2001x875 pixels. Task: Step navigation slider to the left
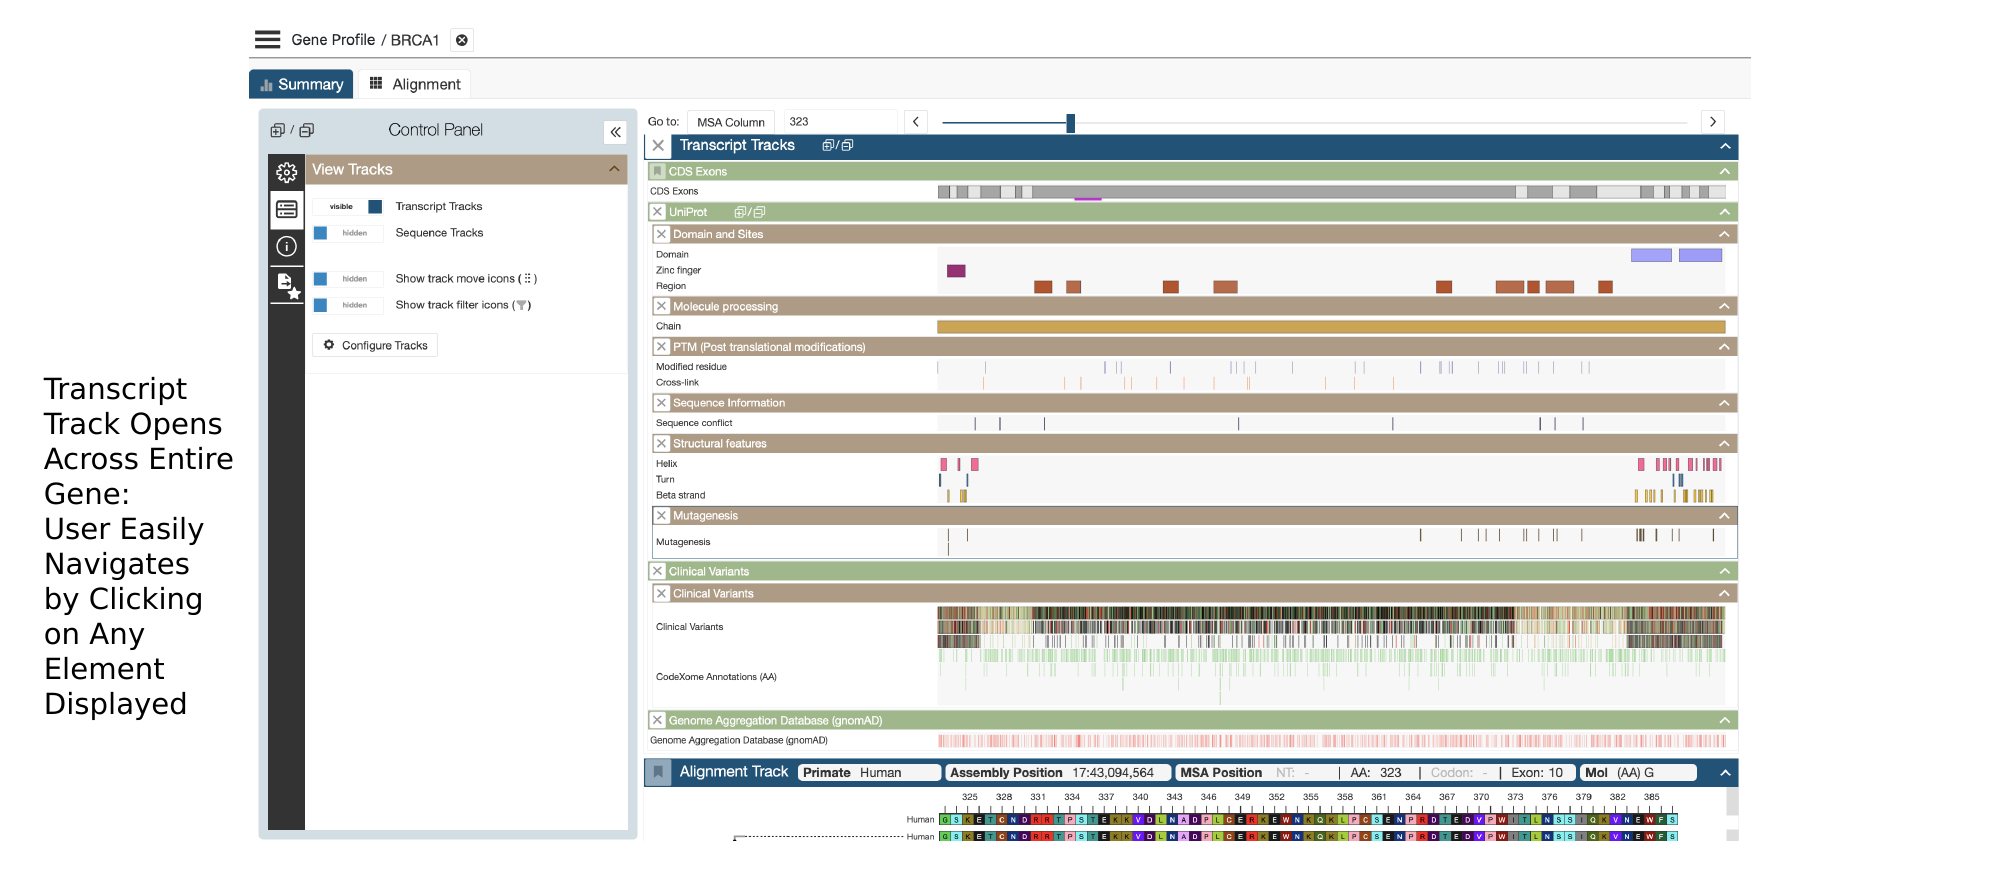tap(916, 122)
